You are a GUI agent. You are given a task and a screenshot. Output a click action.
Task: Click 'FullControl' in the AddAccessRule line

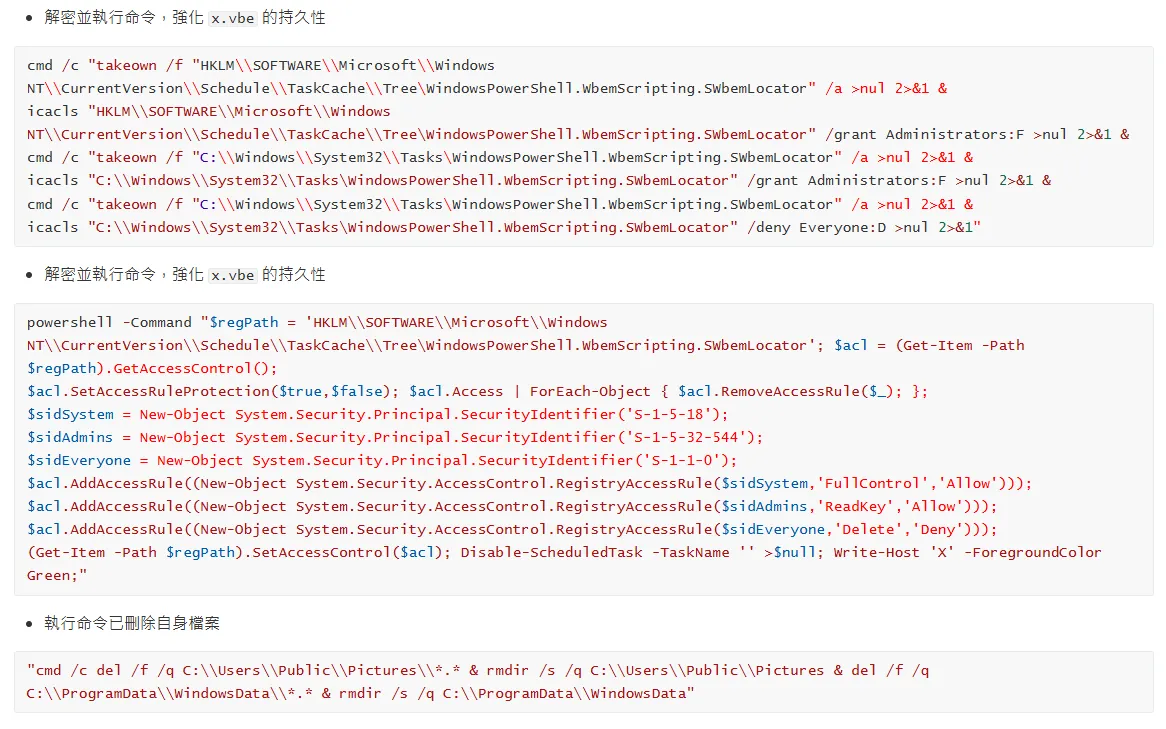[x=872, y=484]
